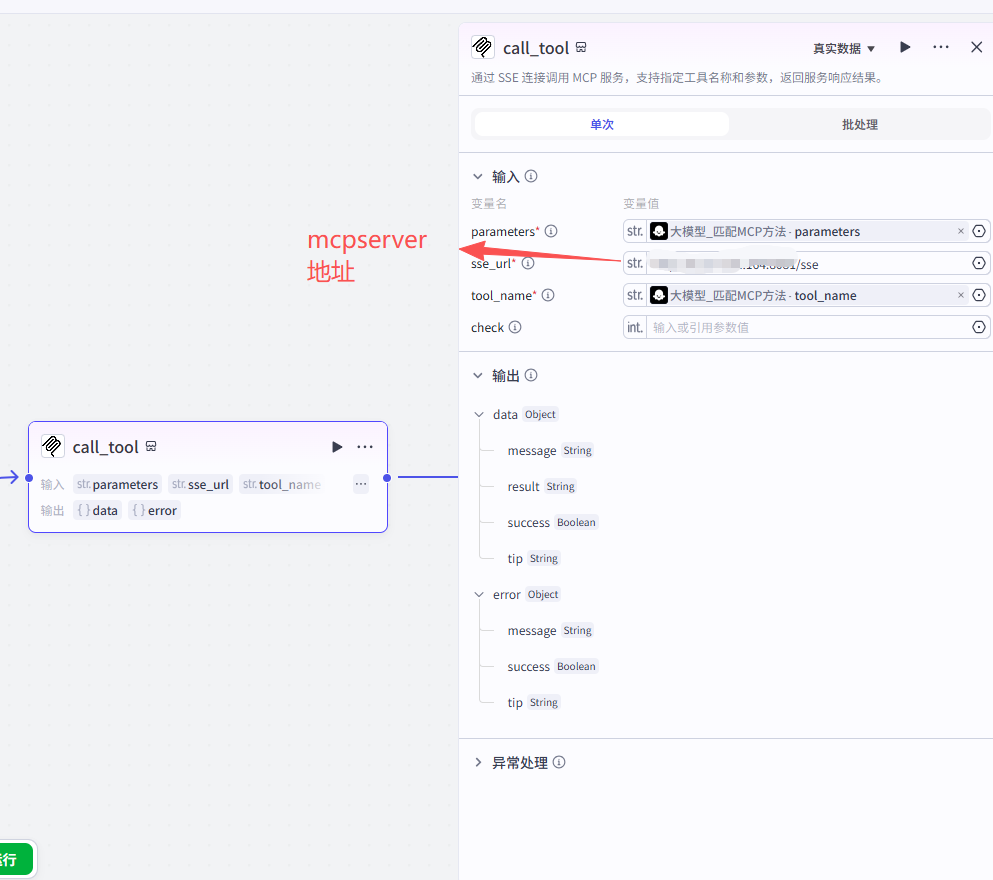Click the info icon next to check
This screenshot has width=993, height=880.
515,327
